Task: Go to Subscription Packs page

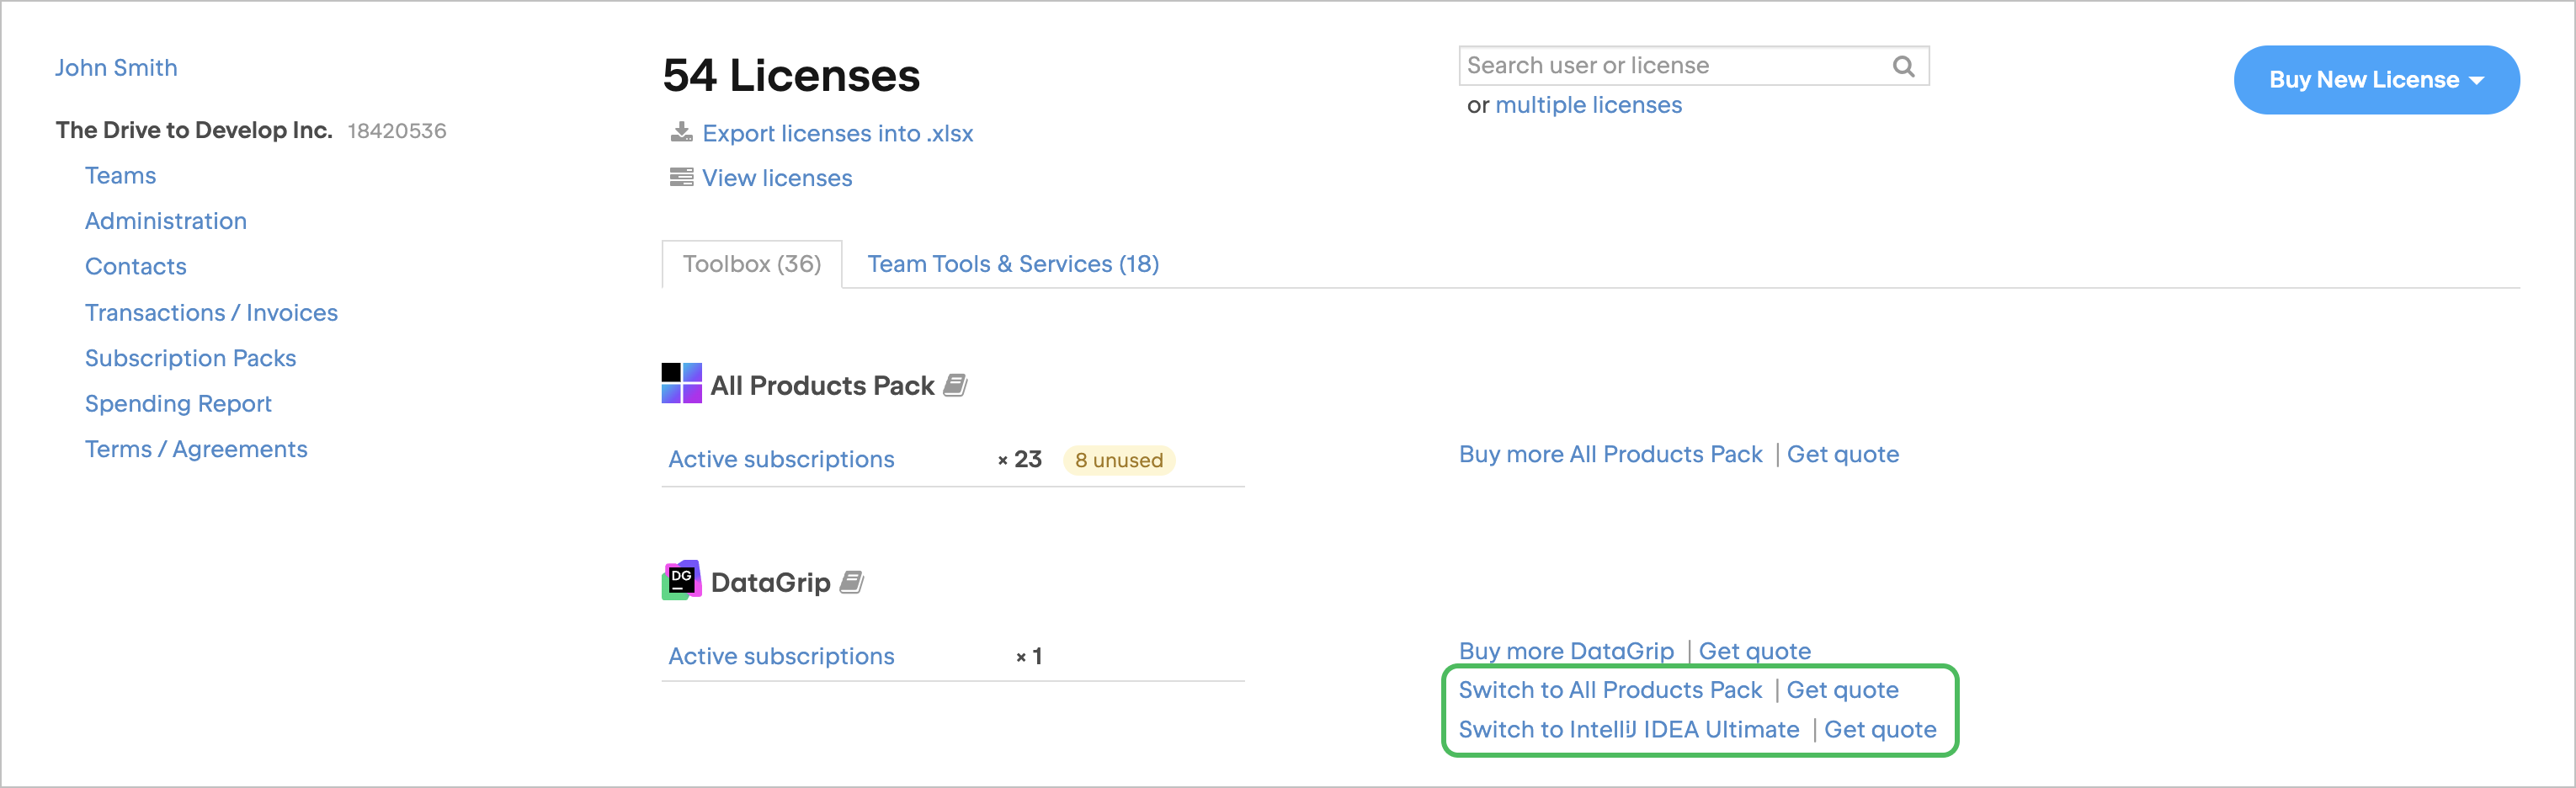Action: click(190, 358)
